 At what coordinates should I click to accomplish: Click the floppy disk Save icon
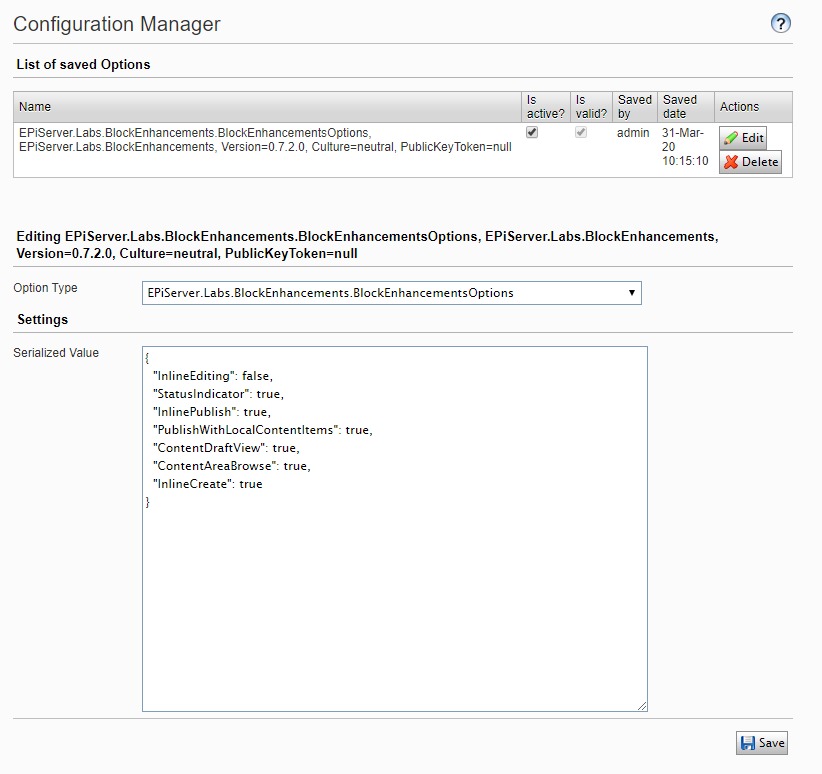click(x=747, y=743)
